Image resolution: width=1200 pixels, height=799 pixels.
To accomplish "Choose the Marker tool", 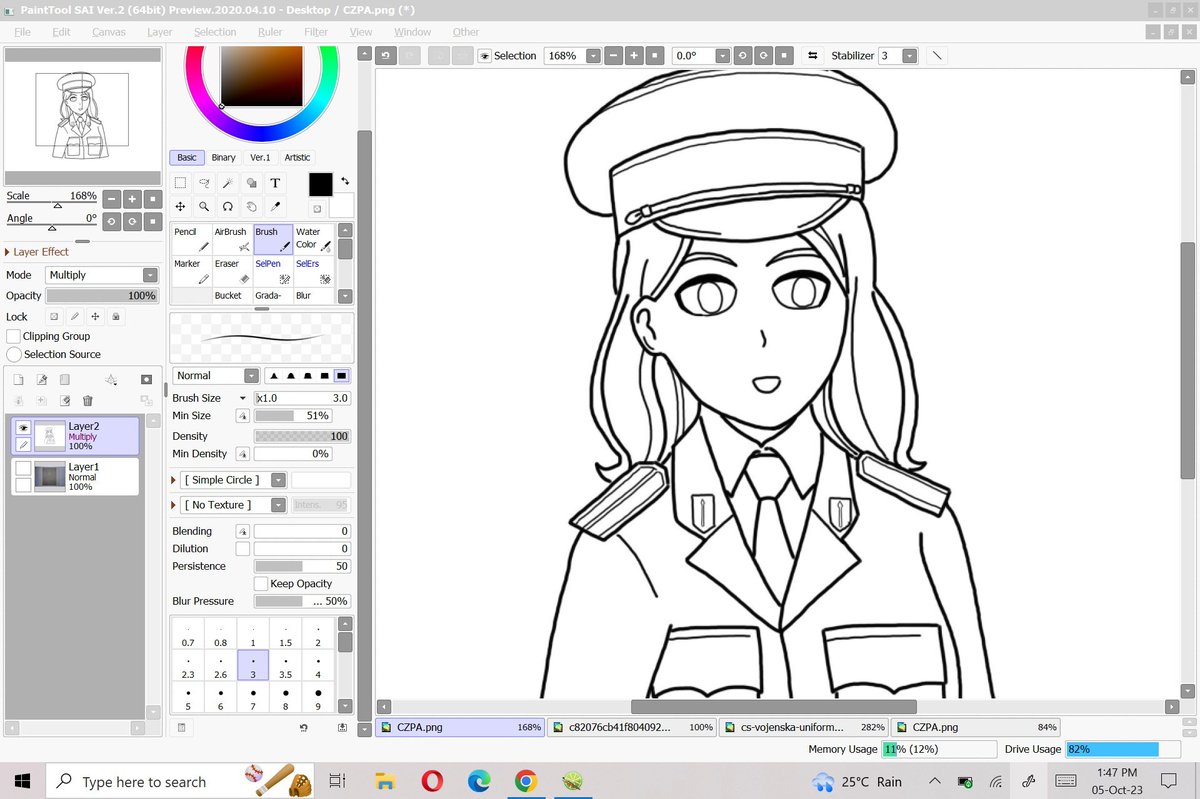I will 191,271.
